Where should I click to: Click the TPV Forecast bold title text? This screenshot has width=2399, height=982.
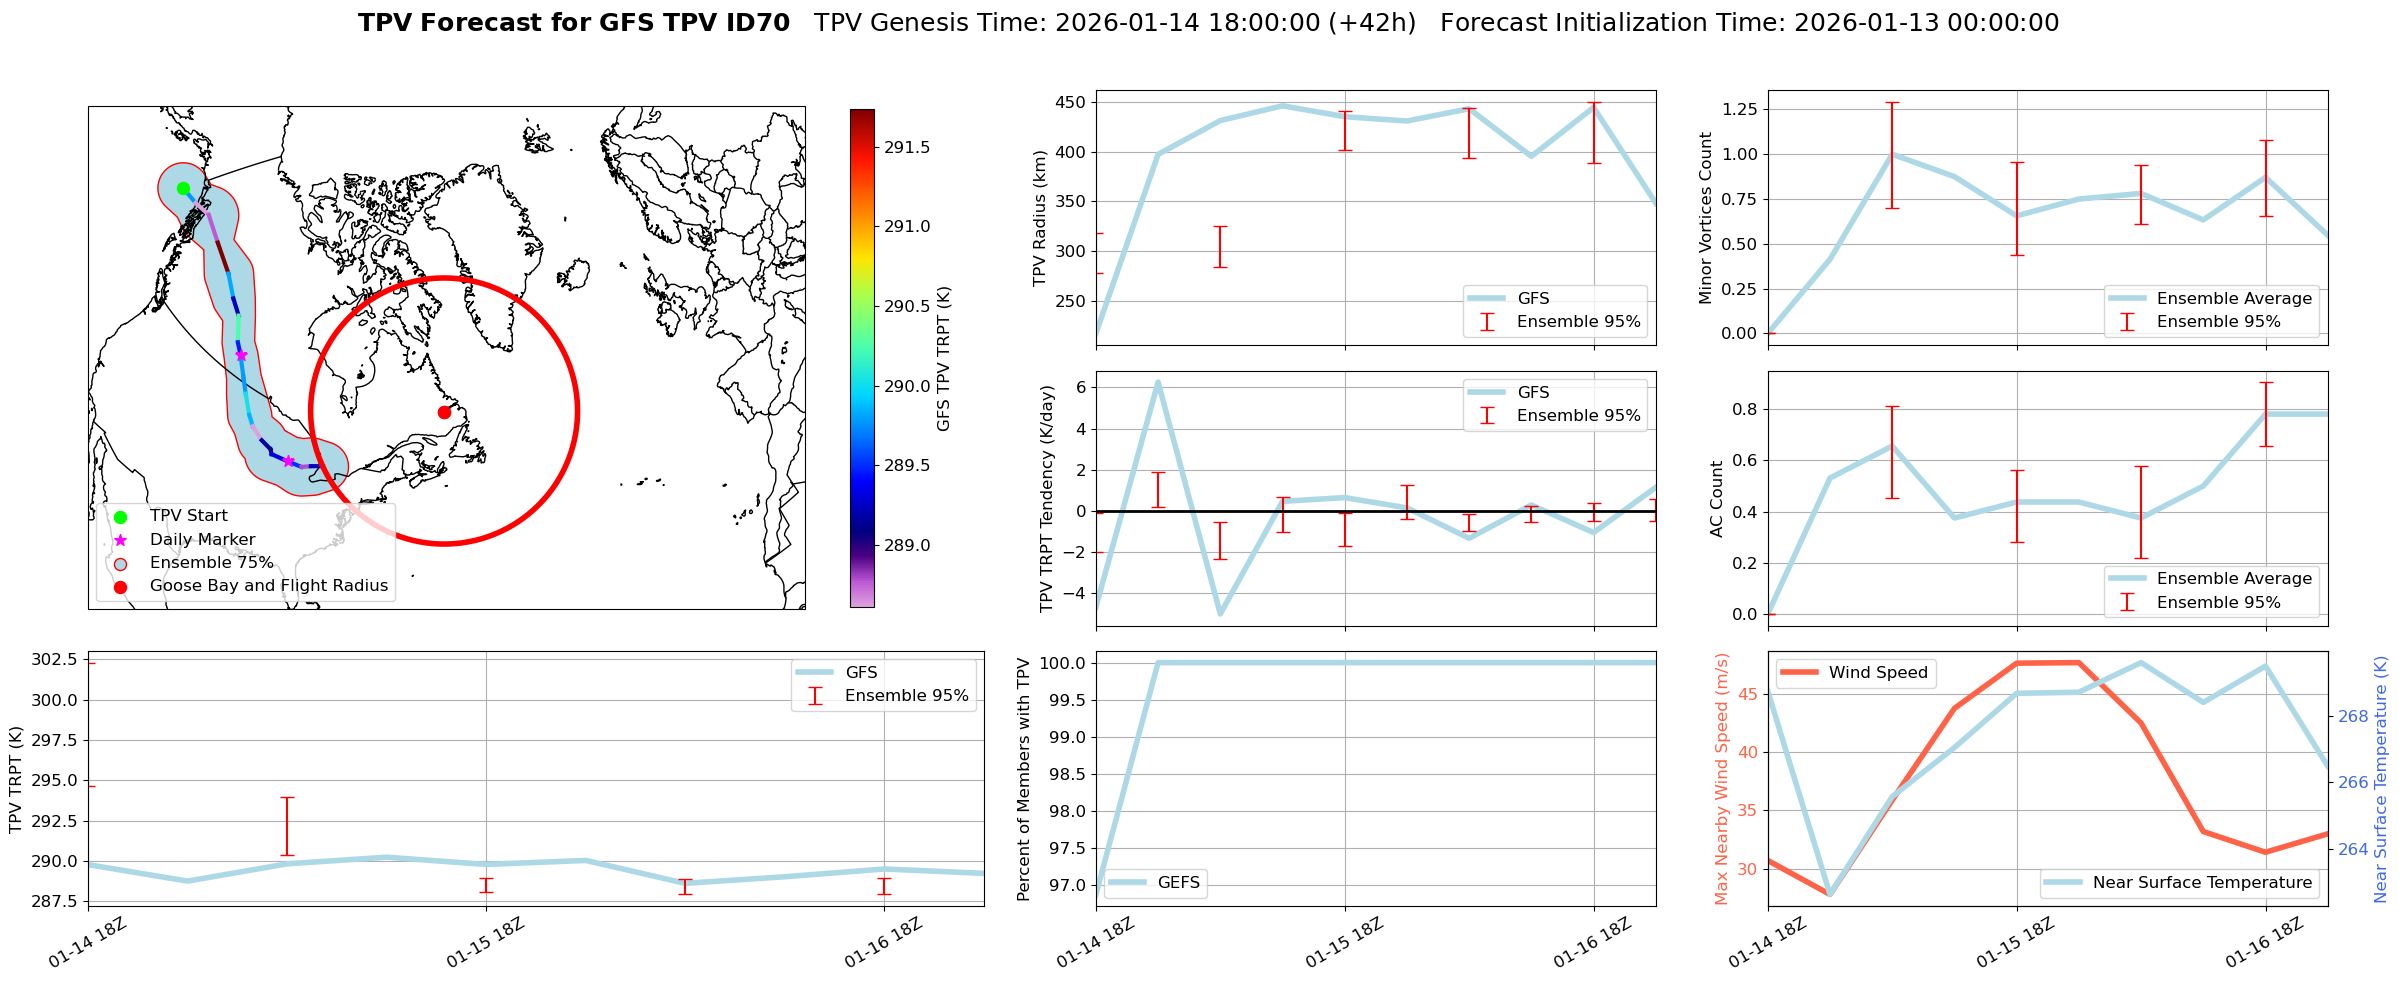pyautogui.click(x=573, y=23)
